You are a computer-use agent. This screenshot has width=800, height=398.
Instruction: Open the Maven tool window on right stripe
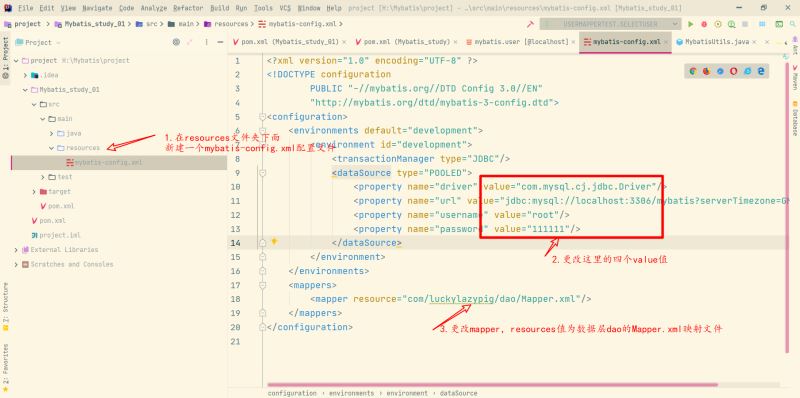(x=795, y=77)
